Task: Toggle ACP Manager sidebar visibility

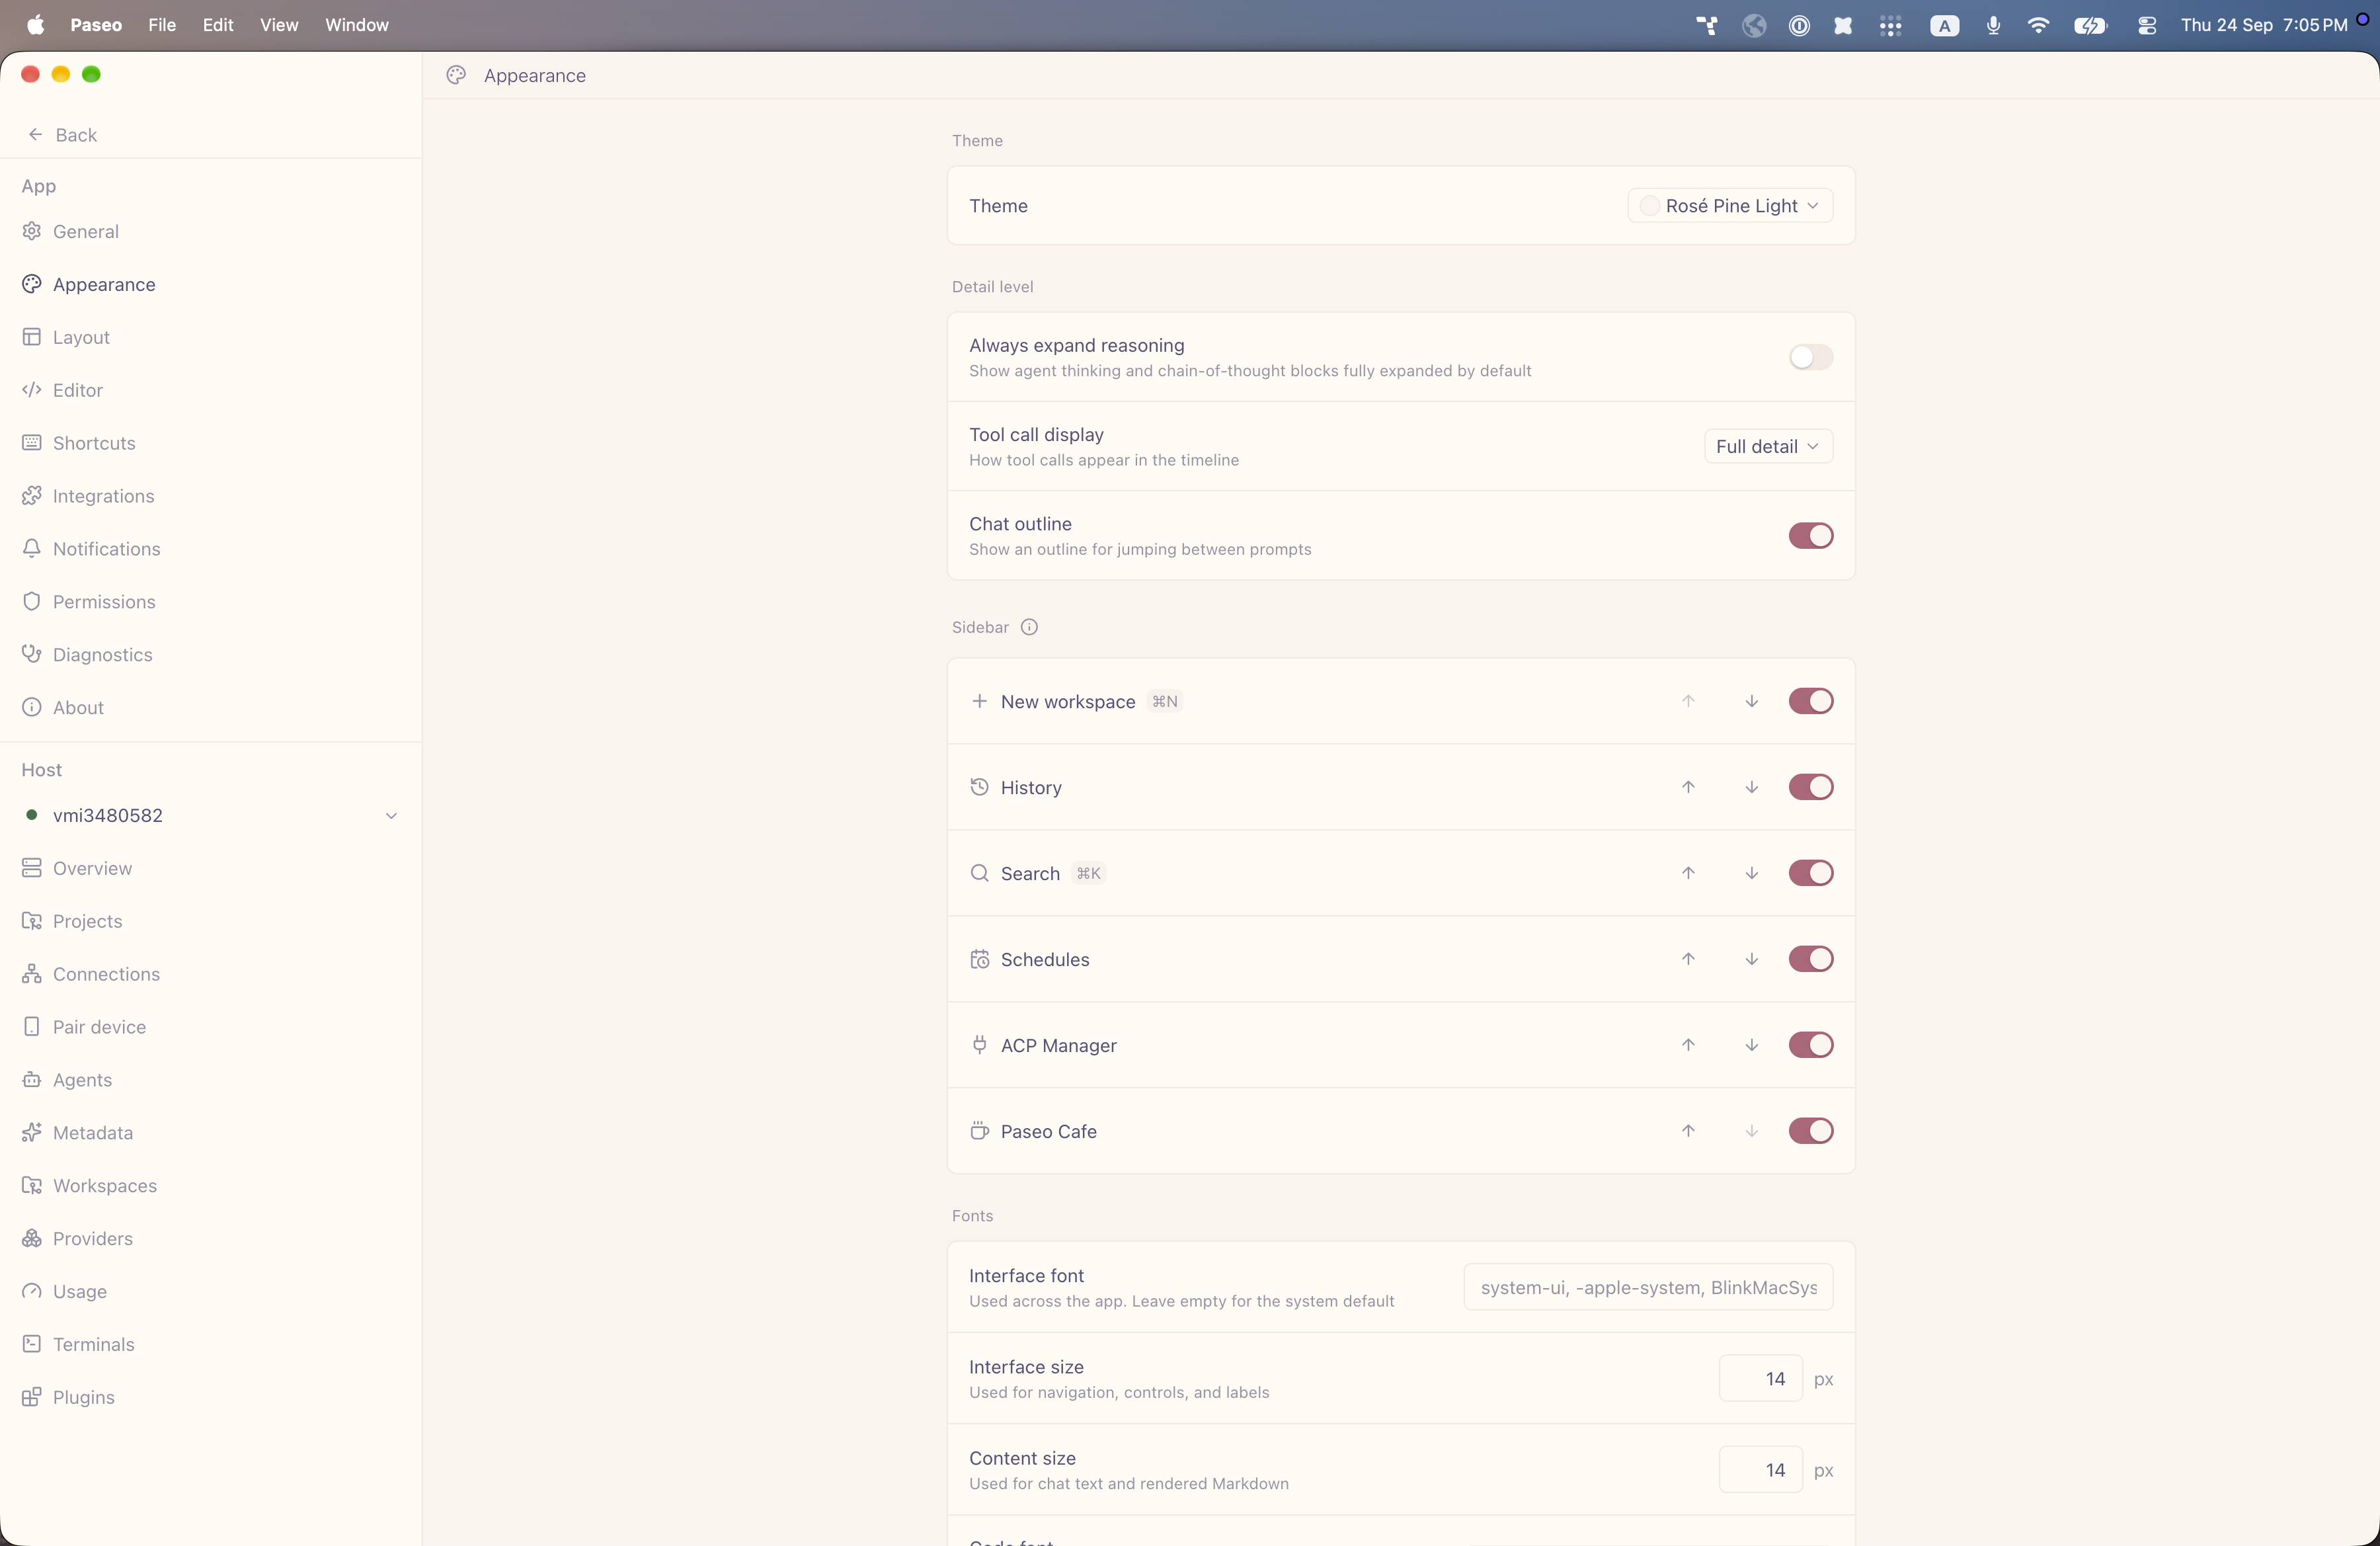Action: point(1810,1045)
